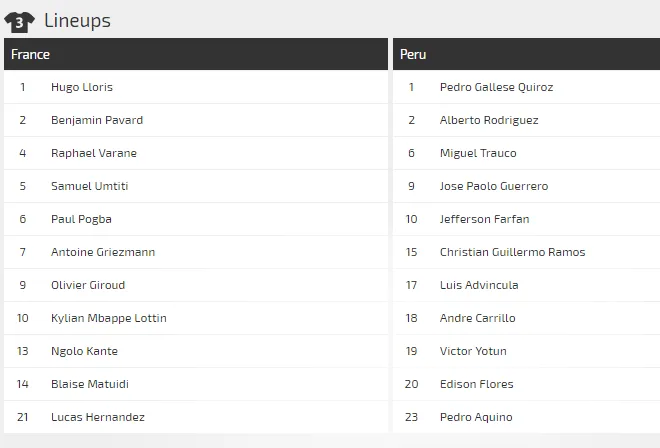Click the jersey icon beside Lineups
The height and width of the screenshot is (448, 660).
[20, 21]
